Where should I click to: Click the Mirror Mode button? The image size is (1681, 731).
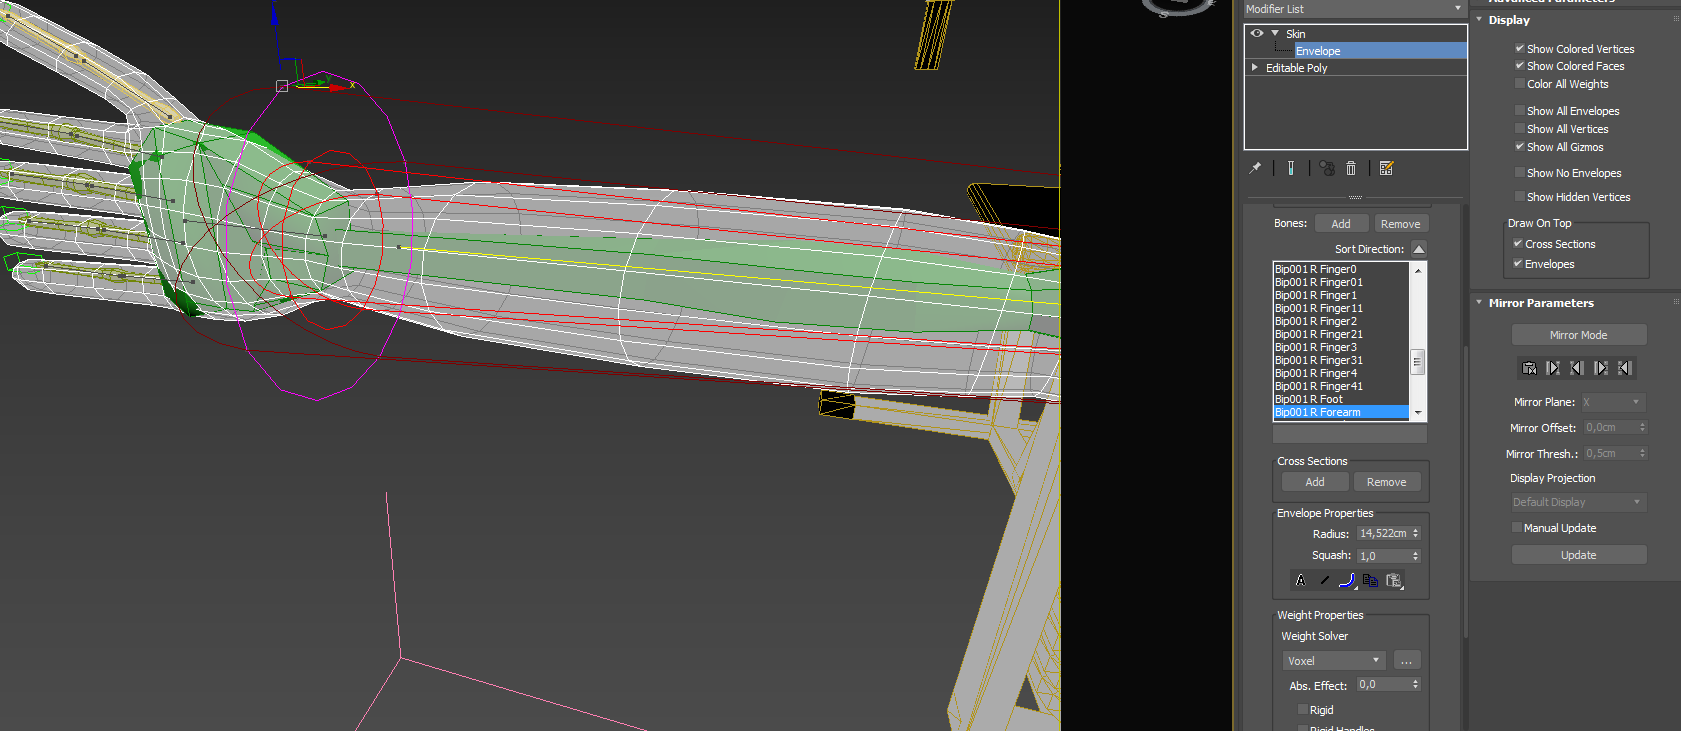click(x=1579, y=335)
